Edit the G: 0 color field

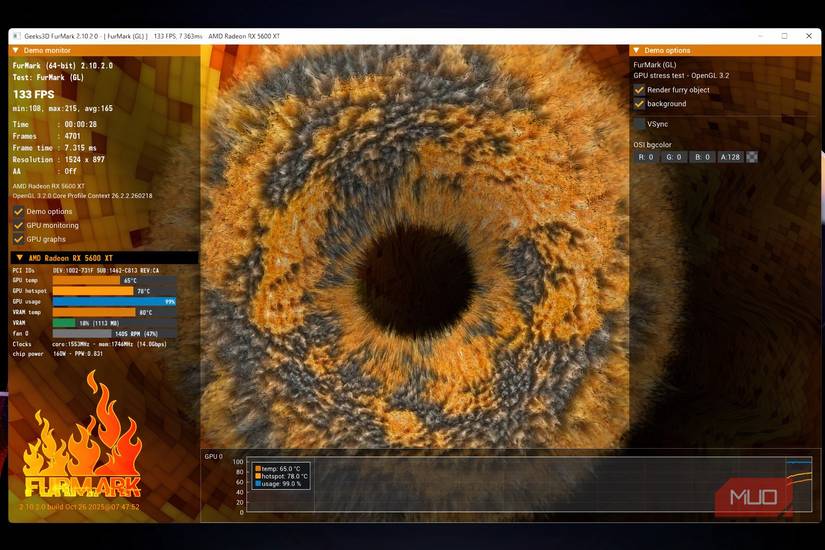[674, 157]
